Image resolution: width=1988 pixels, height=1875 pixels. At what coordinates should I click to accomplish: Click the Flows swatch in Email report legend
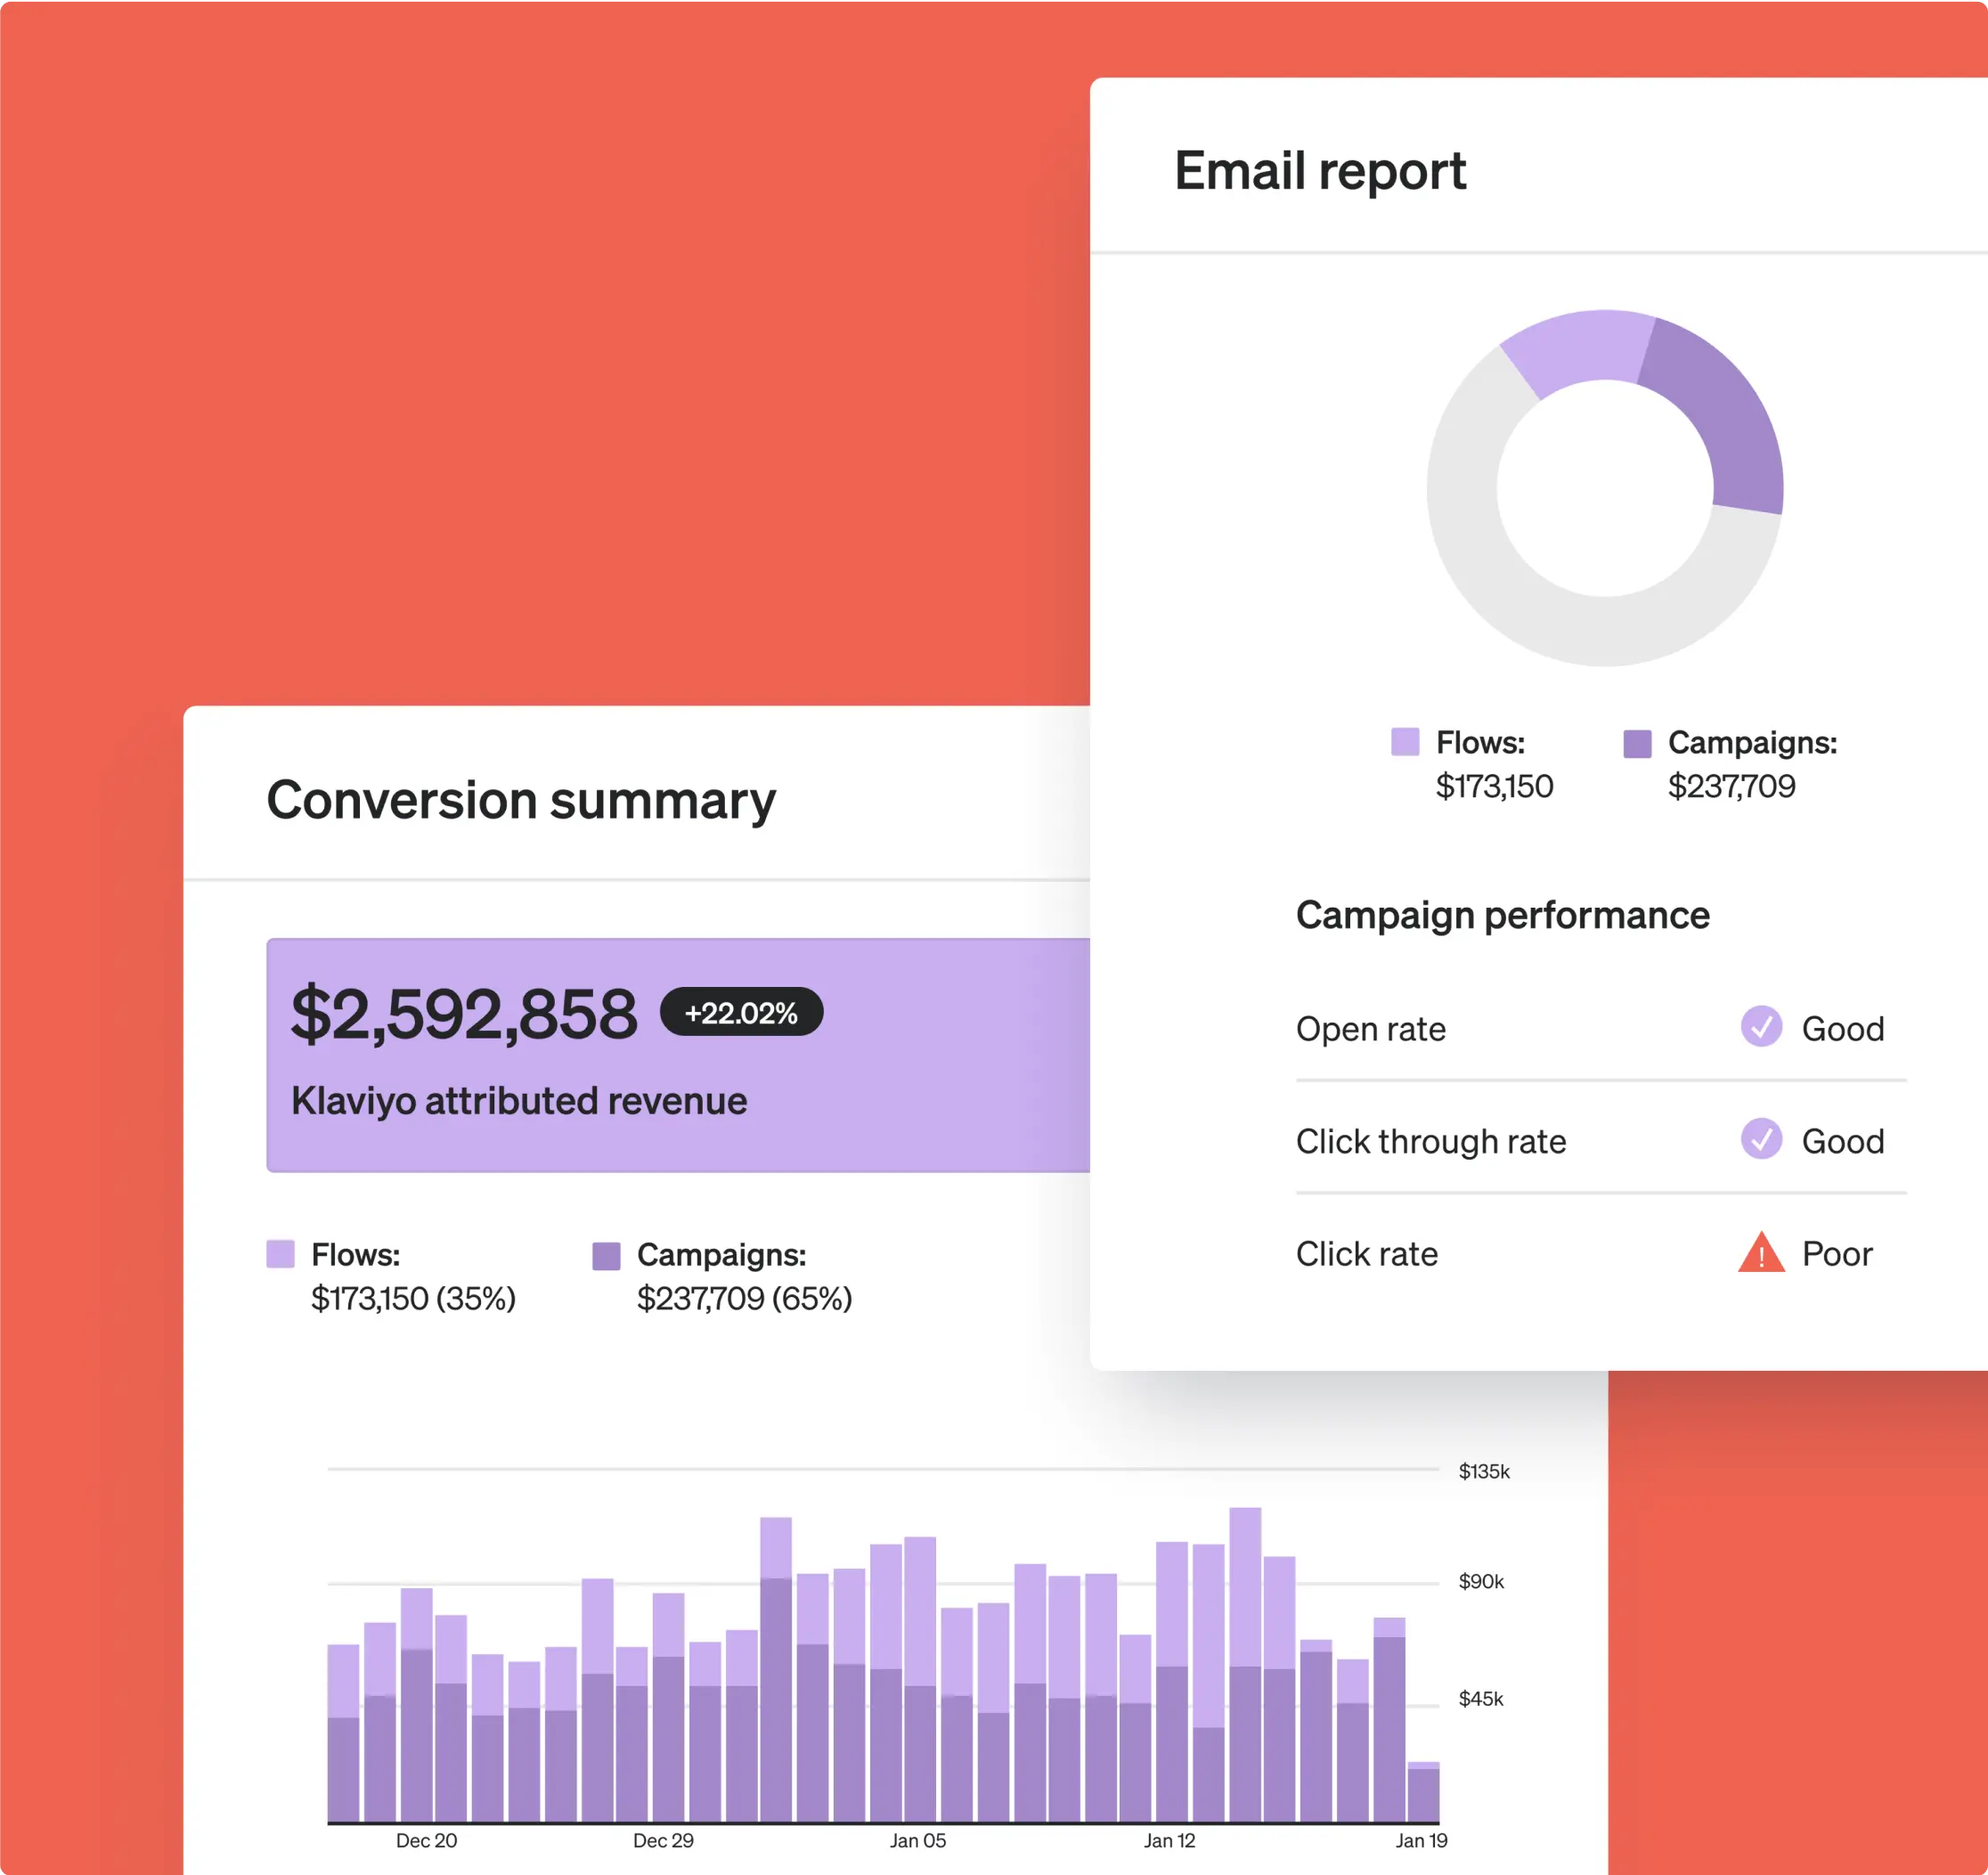tap(1405, 742)
